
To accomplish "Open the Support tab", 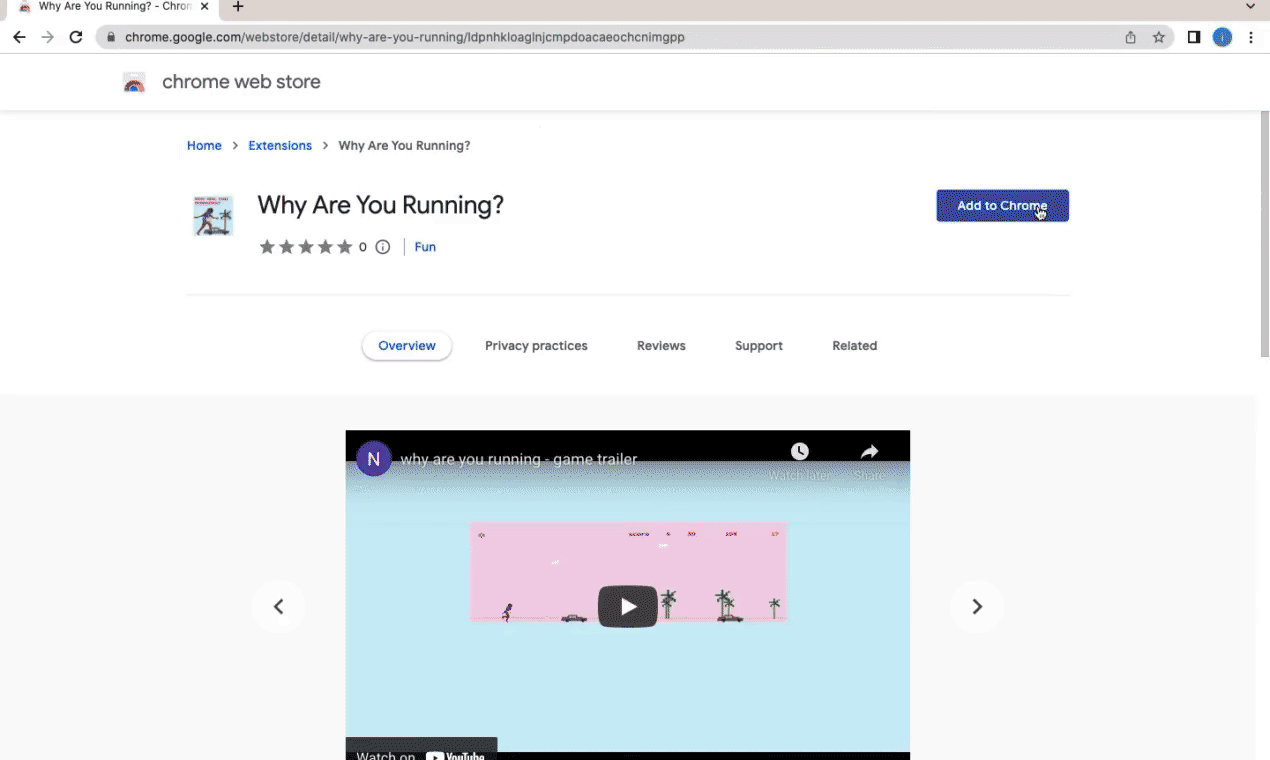I will (759, 346).
